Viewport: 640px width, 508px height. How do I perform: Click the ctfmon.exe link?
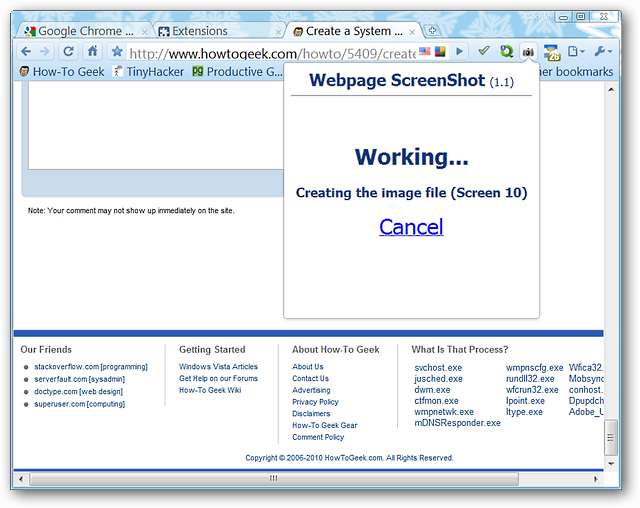(436, 401)
